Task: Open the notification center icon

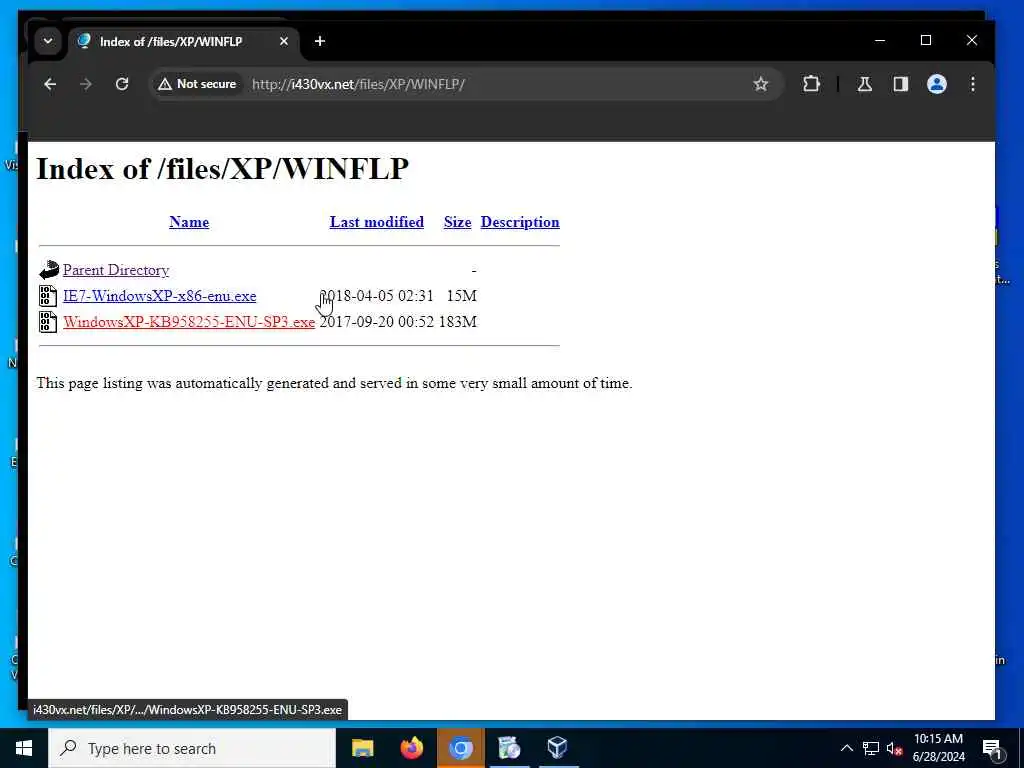Action: (x=992, y=749)
